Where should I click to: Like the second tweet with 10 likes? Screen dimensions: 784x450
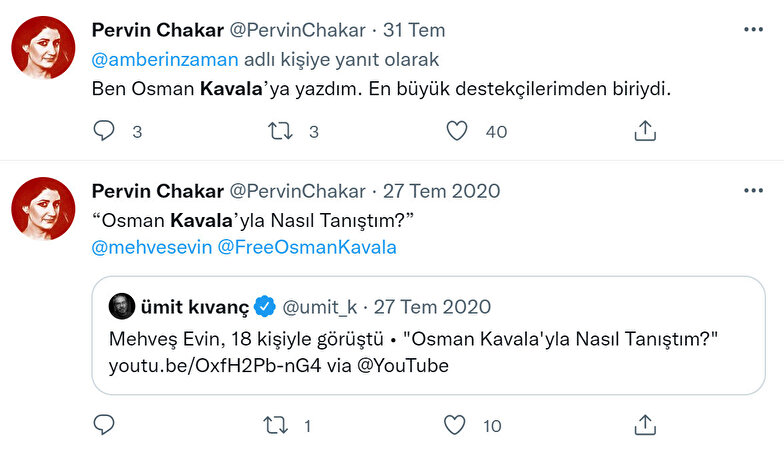(x=455, y=425)
